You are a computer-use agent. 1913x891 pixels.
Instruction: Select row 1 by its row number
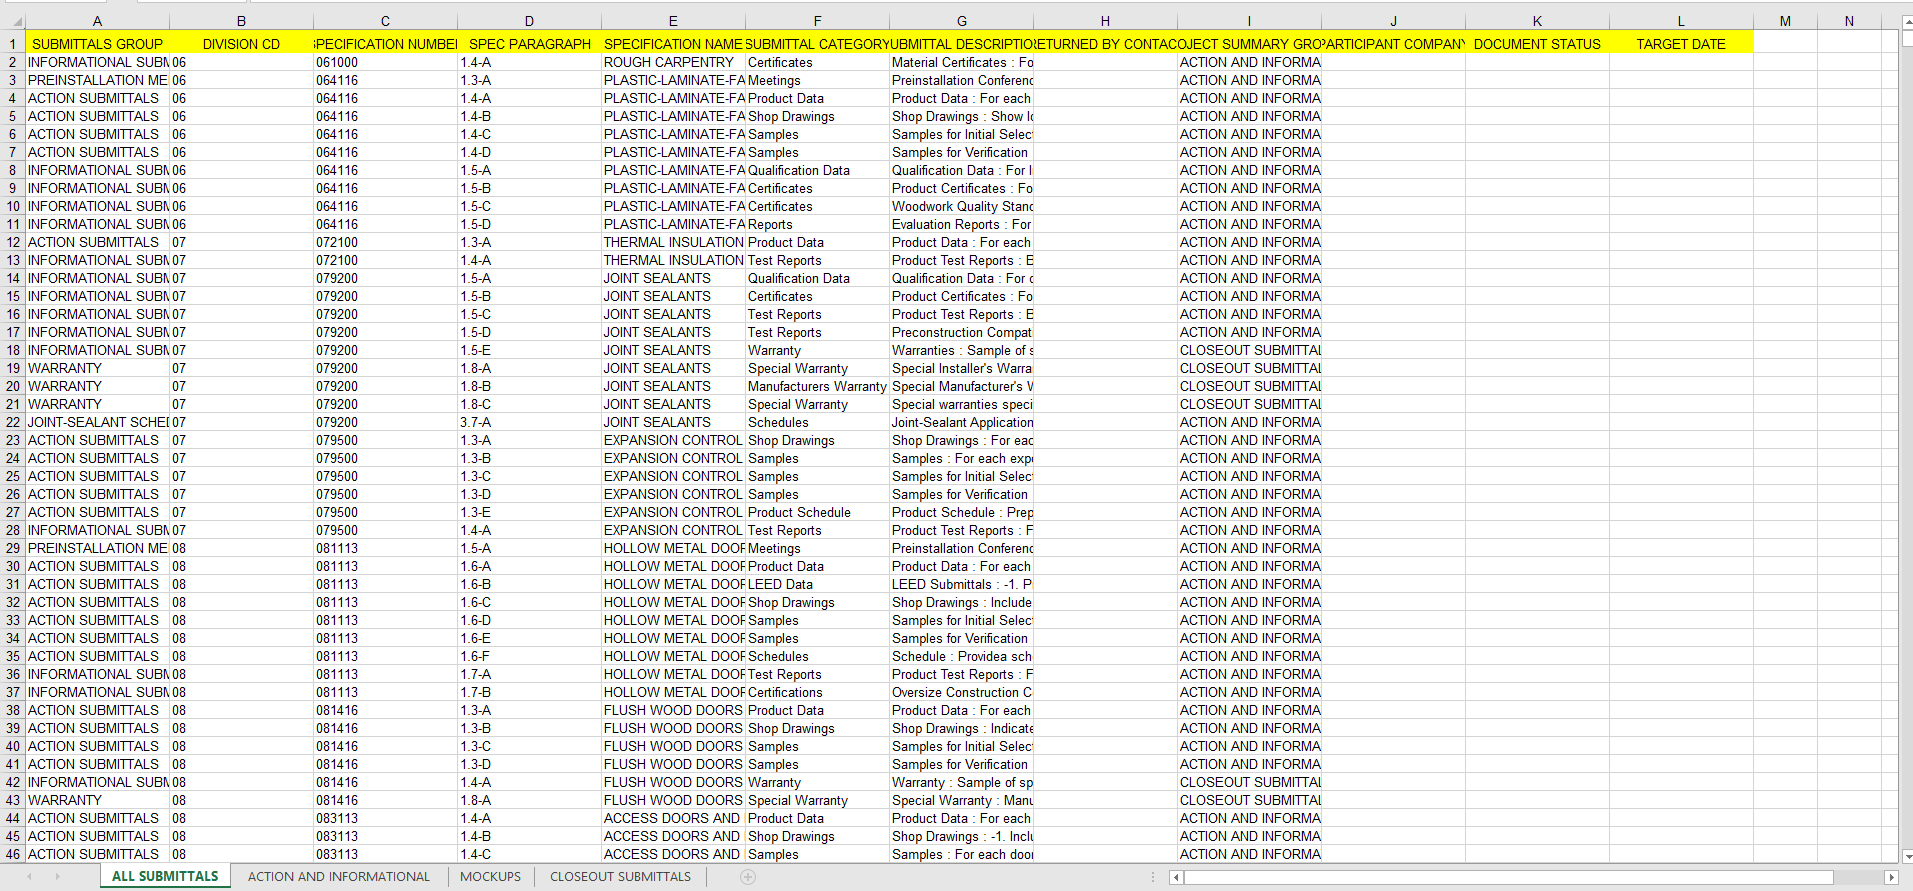13,44
